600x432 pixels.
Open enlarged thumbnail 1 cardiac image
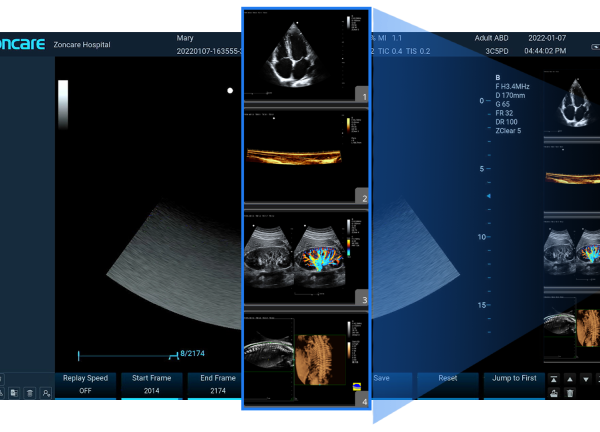pos(306,54)
